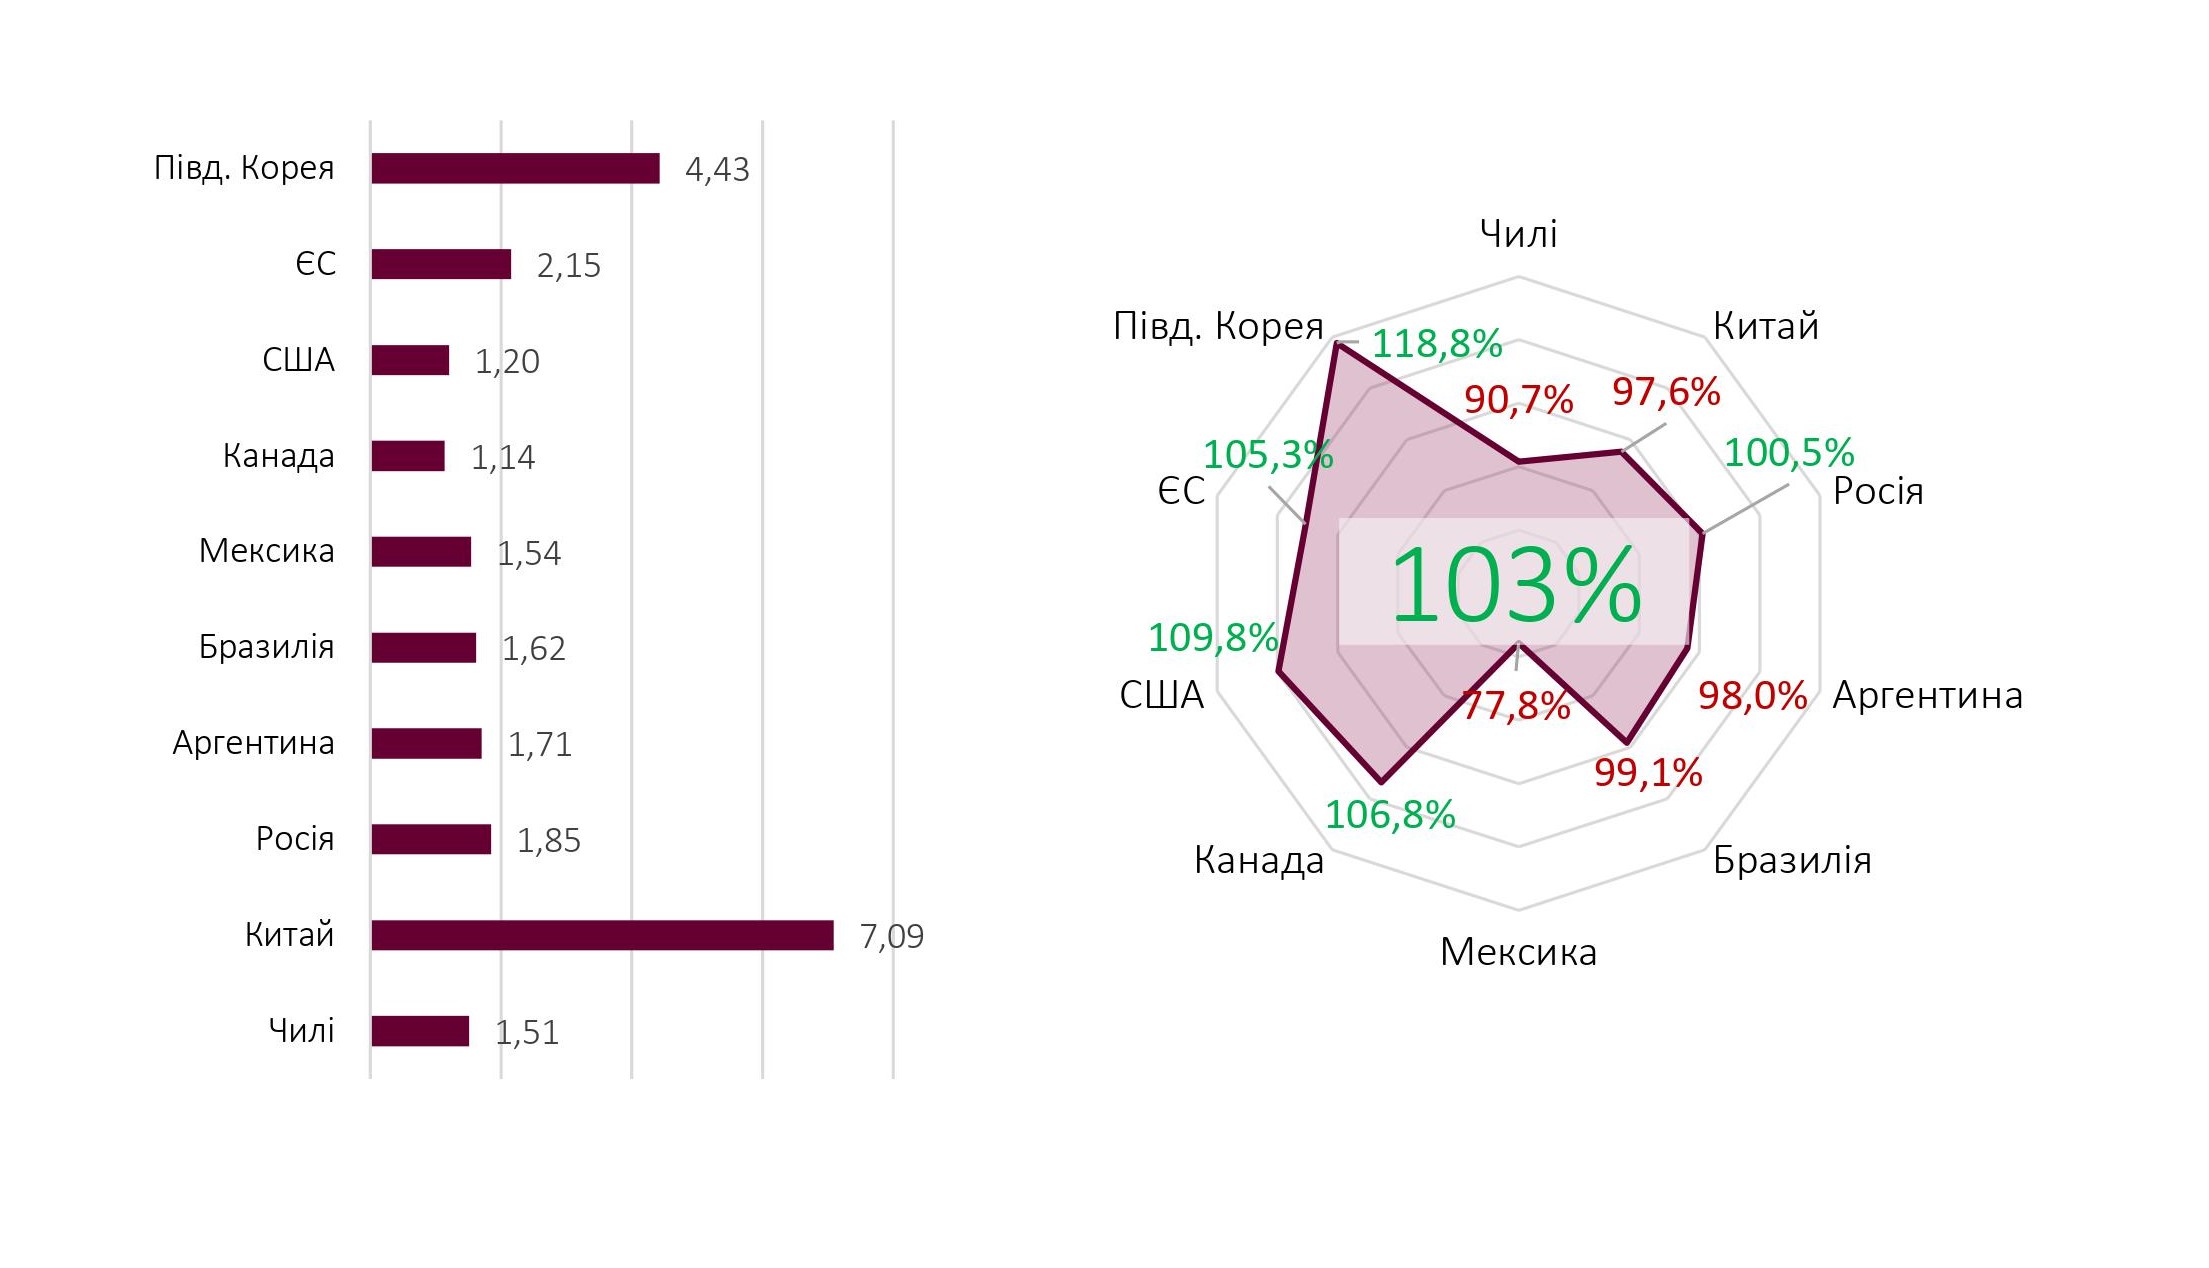The width and height of the screenshot is (2209, 1268).
Task: Click the ЄС bar in bar chart
Action: pyautogui.click(x=441, y=264)
